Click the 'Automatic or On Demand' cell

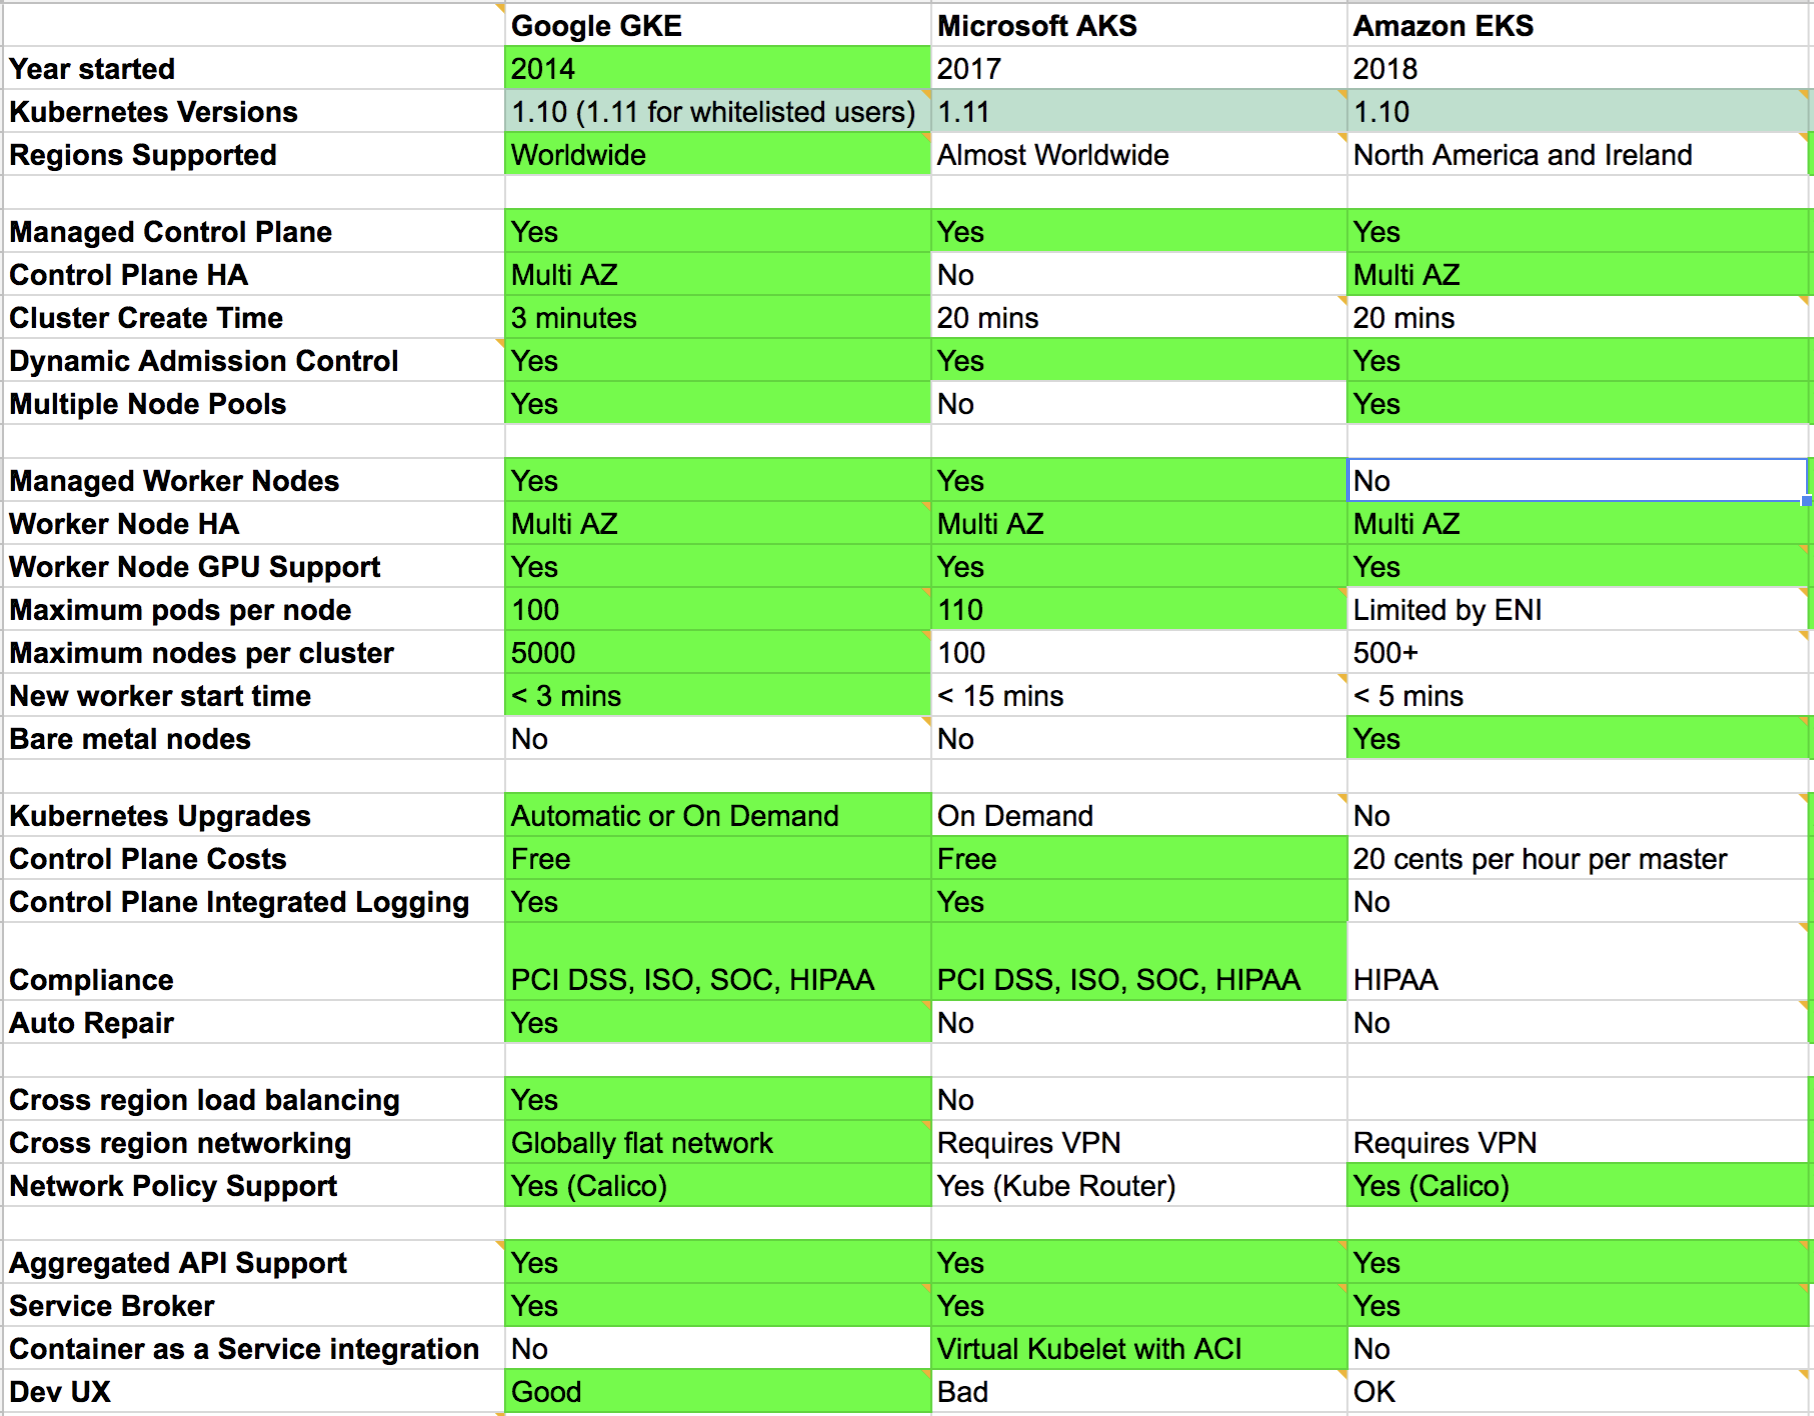pos(717,815)
